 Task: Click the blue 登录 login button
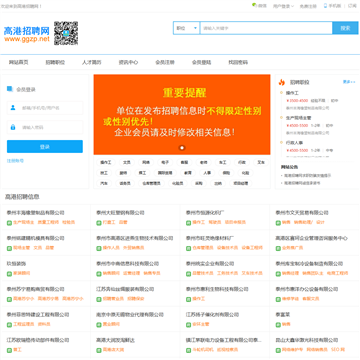point(45,147)
